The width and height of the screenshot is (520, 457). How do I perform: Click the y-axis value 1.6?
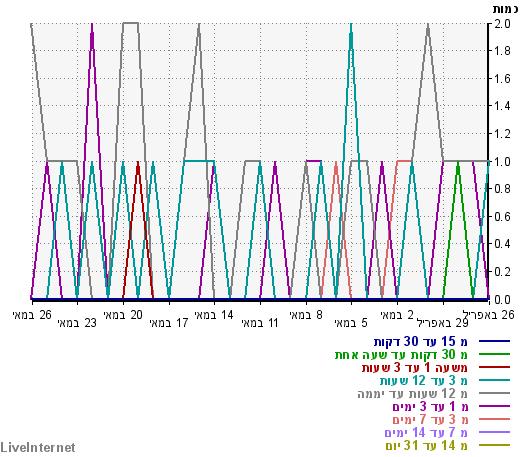pyautogui.click(x=502, y=79)
